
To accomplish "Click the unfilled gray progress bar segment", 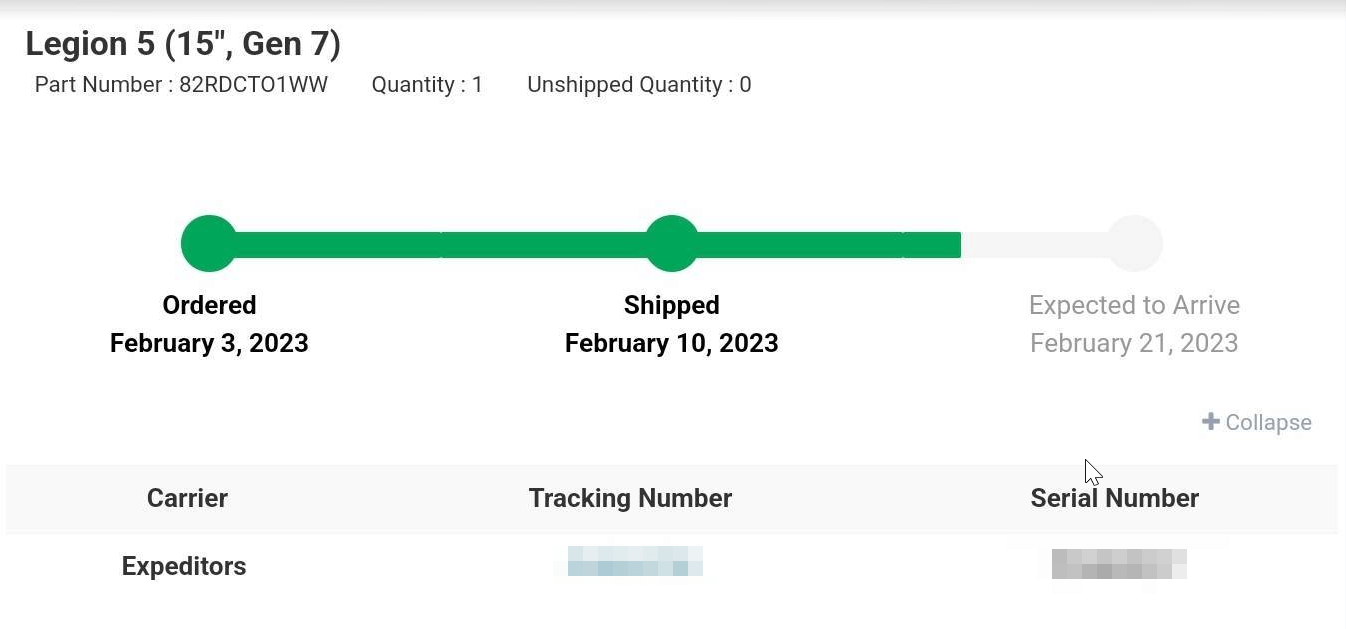I will [1035, 245].
